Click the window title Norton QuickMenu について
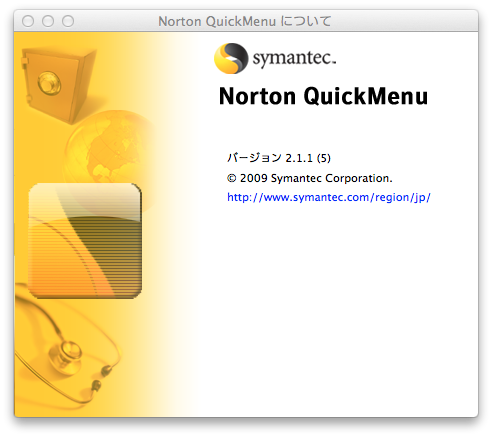Screen dimensions: 492x437 click(245, 21)
